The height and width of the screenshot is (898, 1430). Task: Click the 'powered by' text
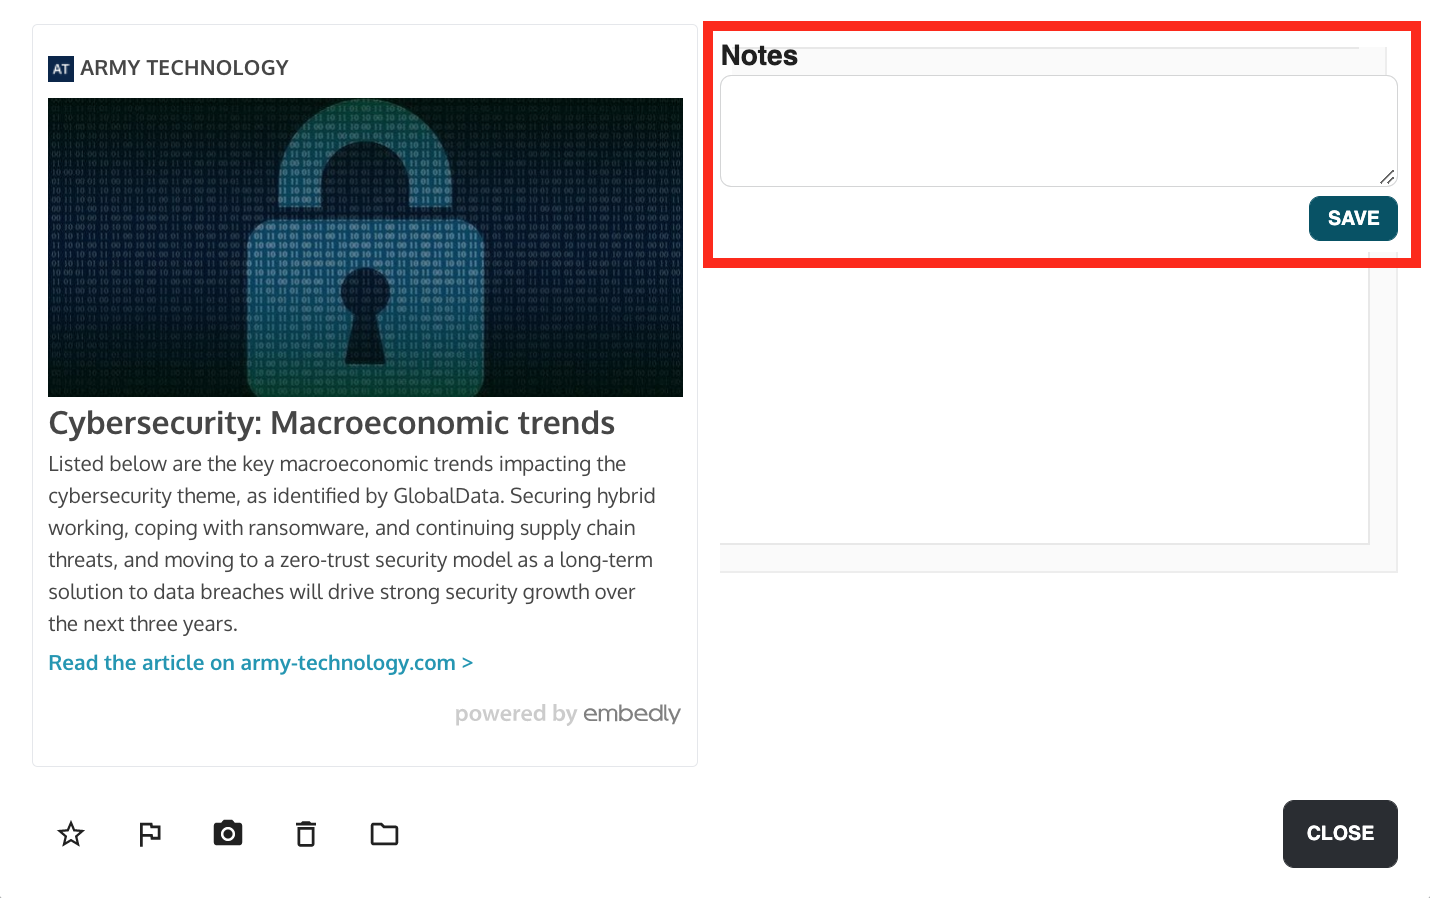click(515, 714)
